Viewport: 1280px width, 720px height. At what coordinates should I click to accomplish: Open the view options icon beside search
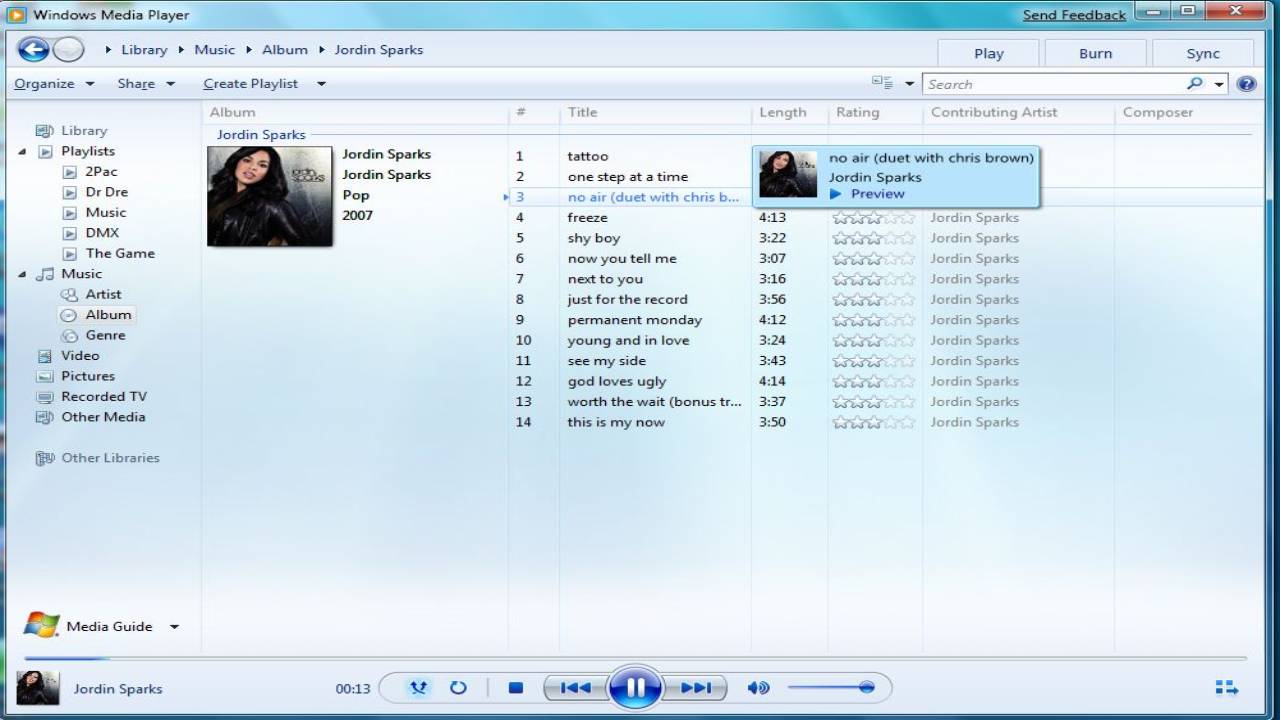[881, 83]
